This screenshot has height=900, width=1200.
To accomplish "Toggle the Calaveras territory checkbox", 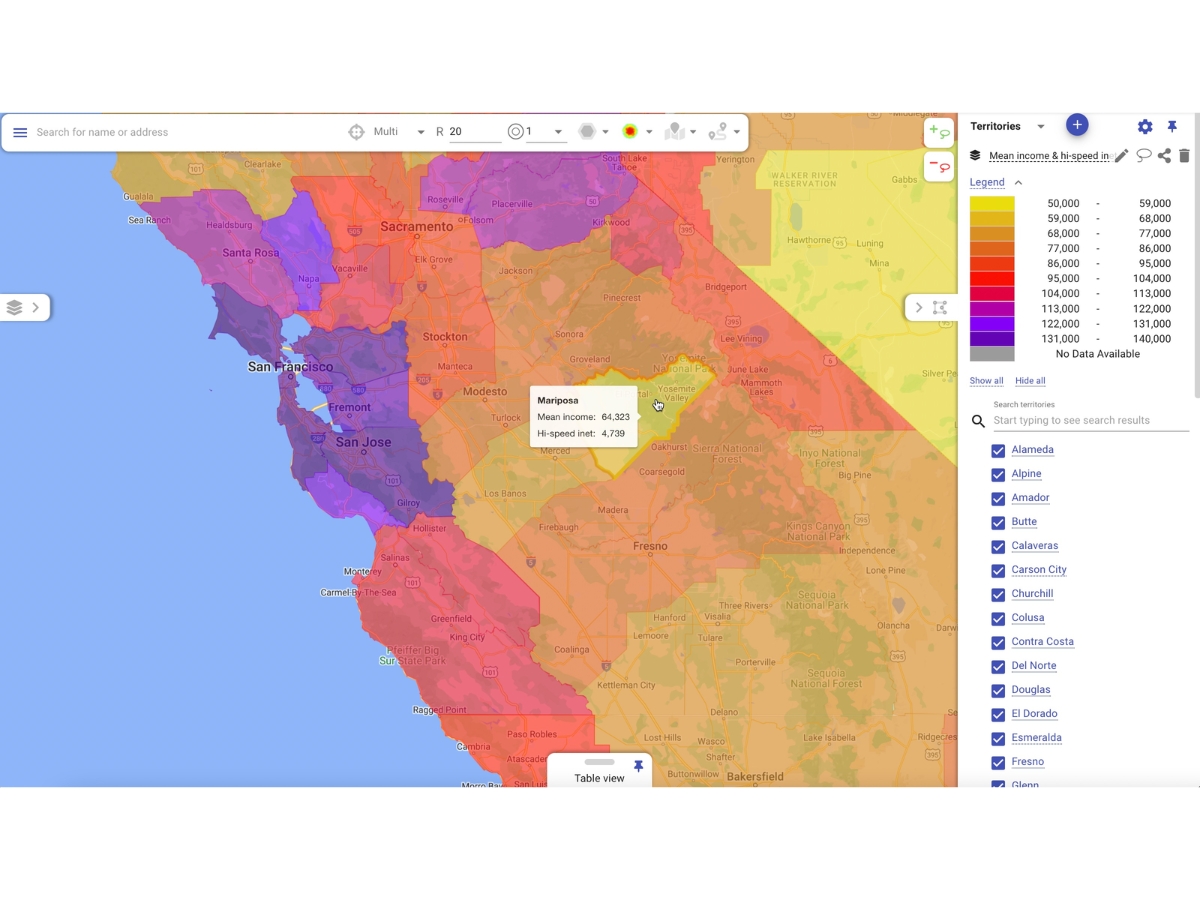I will click(997, 546).
